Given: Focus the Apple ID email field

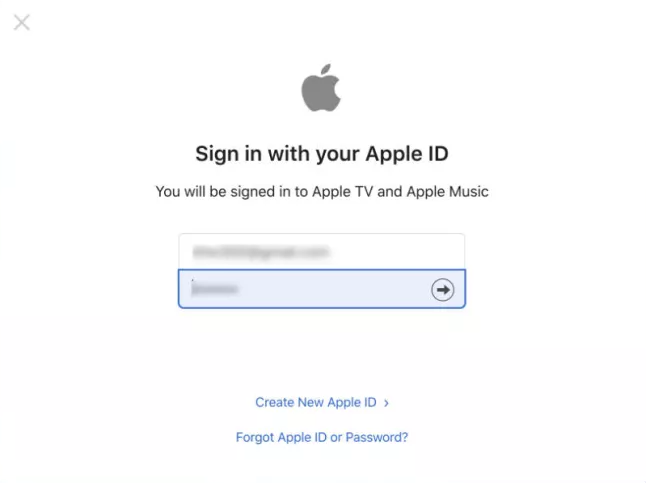Looking at the screenshot, I should (x=322, y=251).
